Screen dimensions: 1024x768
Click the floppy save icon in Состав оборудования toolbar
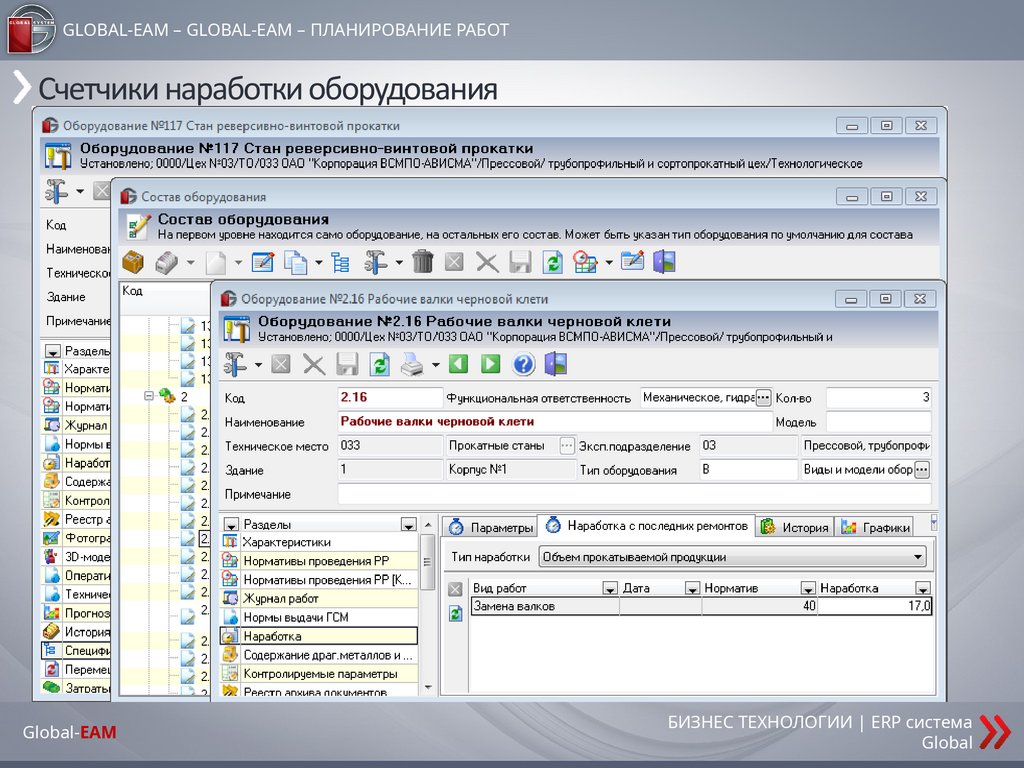tap(520, 263)
